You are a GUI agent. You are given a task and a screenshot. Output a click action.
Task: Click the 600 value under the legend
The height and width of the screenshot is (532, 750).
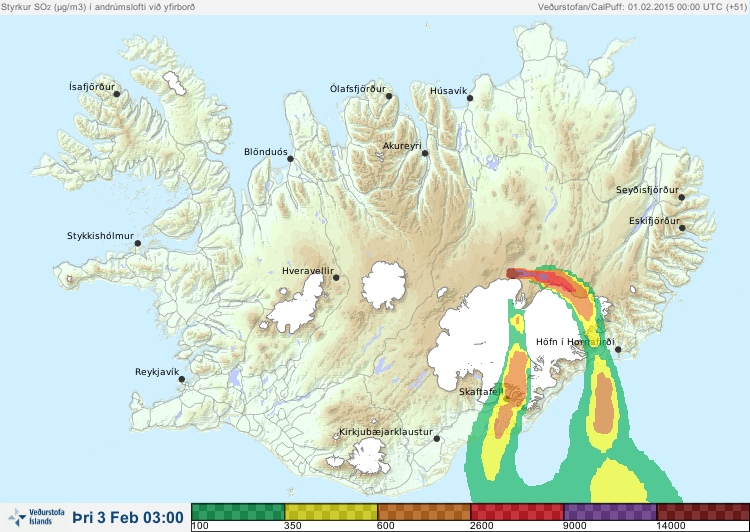point(386,526)
